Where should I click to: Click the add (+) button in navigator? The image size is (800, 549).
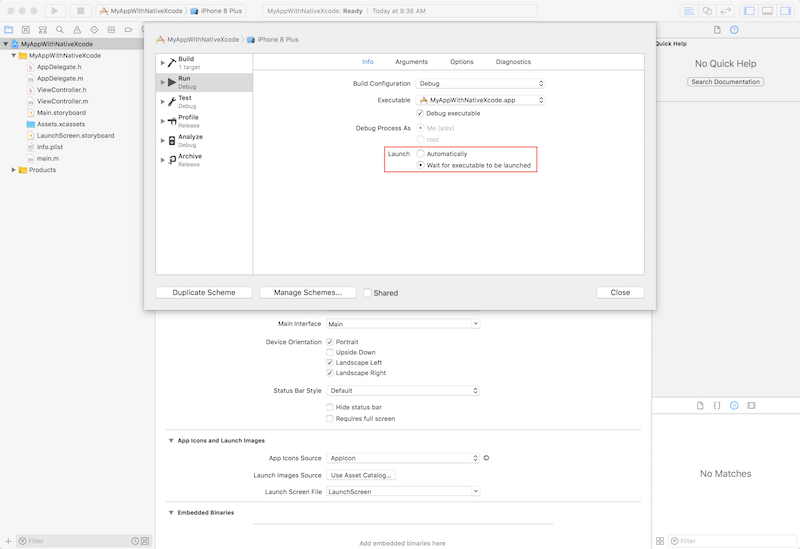pyautogui.click(x=8, y=541)
